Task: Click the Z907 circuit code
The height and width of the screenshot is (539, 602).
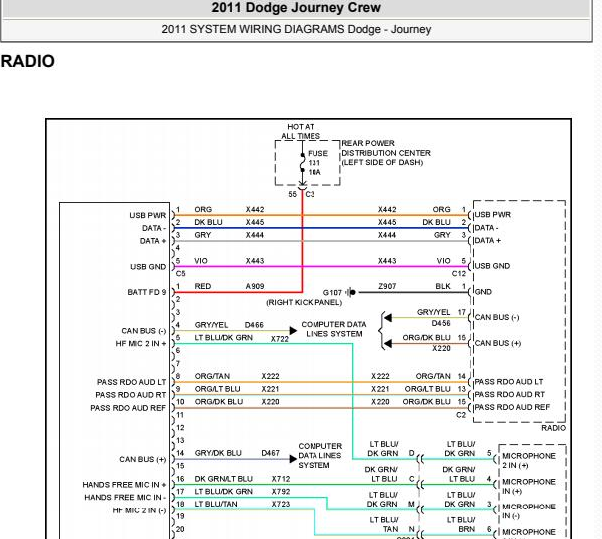Action: coord(387,286)
